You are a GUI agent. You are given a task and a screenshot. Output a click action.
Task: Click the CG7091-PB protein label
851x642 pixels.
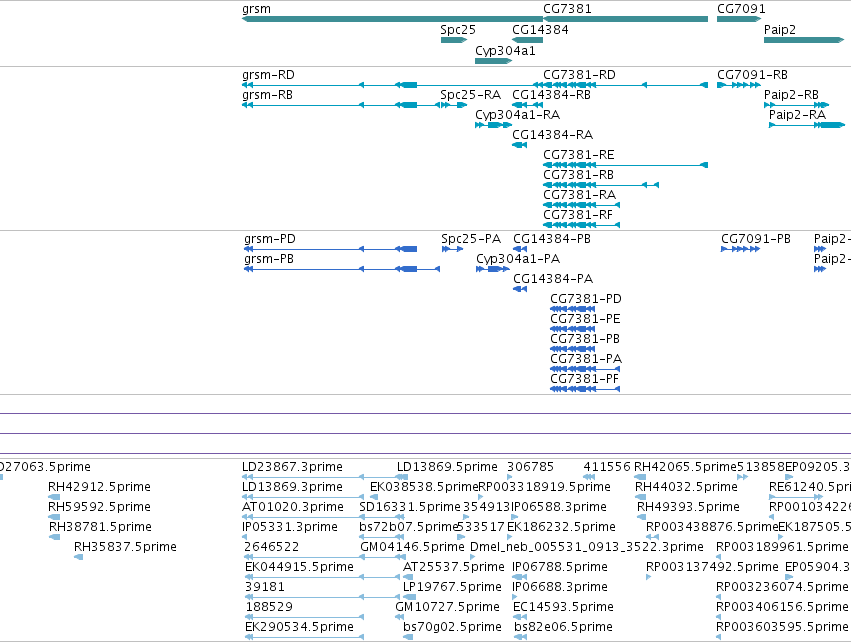point(755,239)
